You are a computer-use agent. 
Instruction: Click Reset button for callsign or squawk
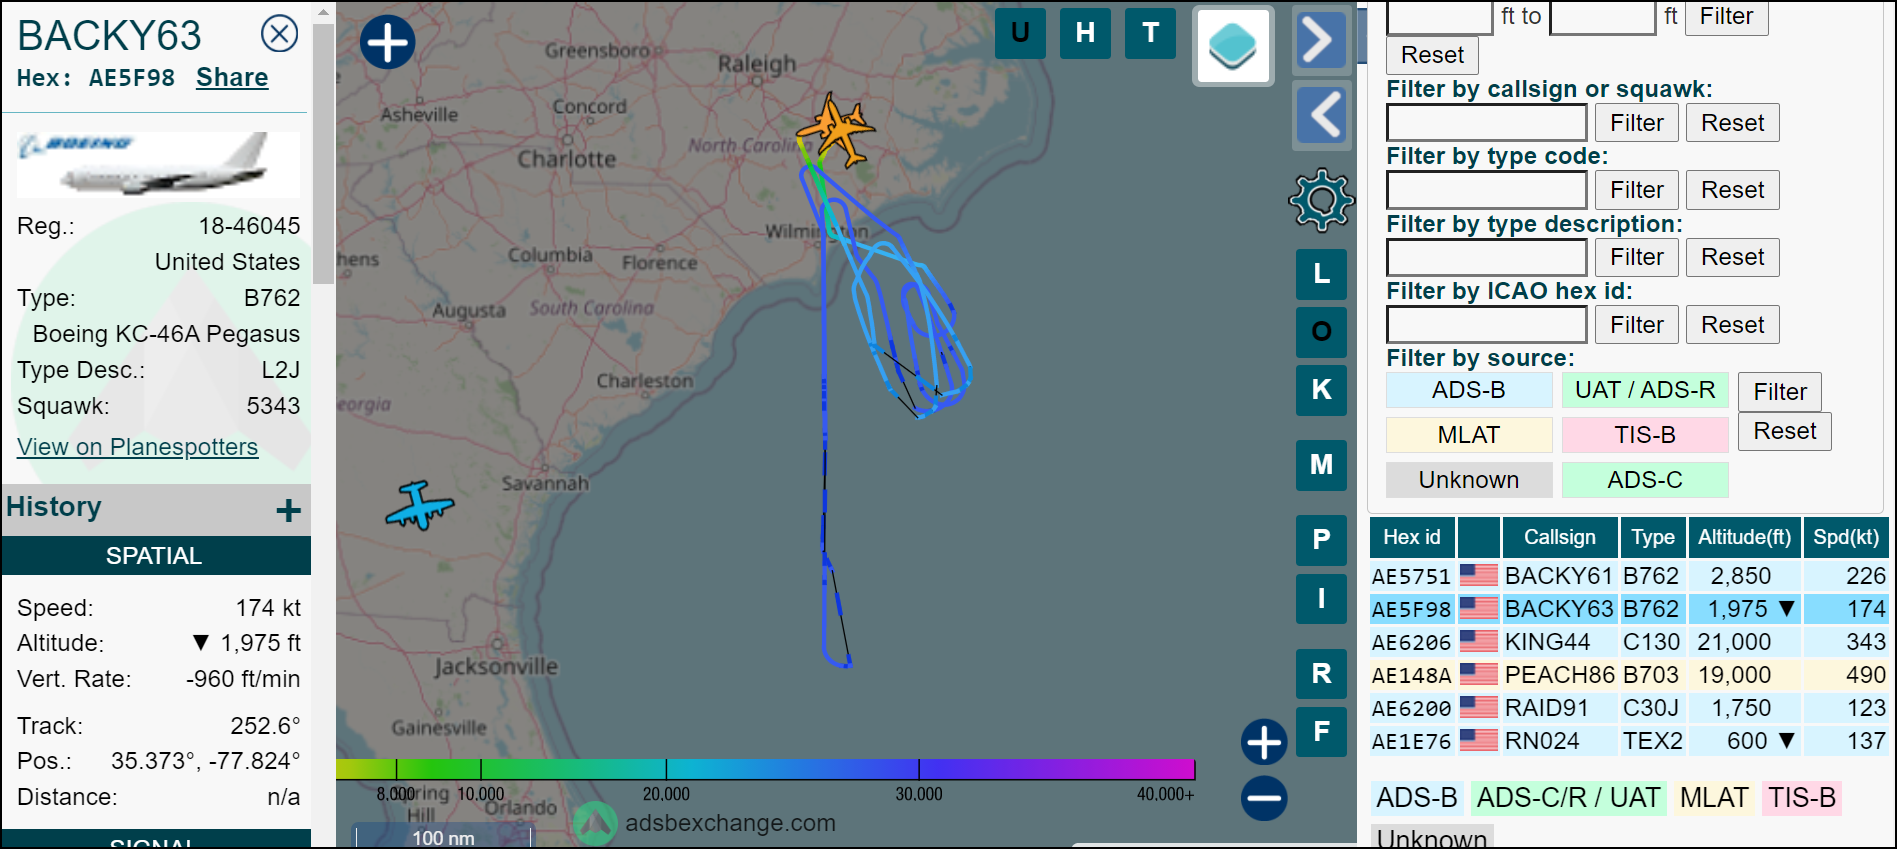tap(1732, 123)
